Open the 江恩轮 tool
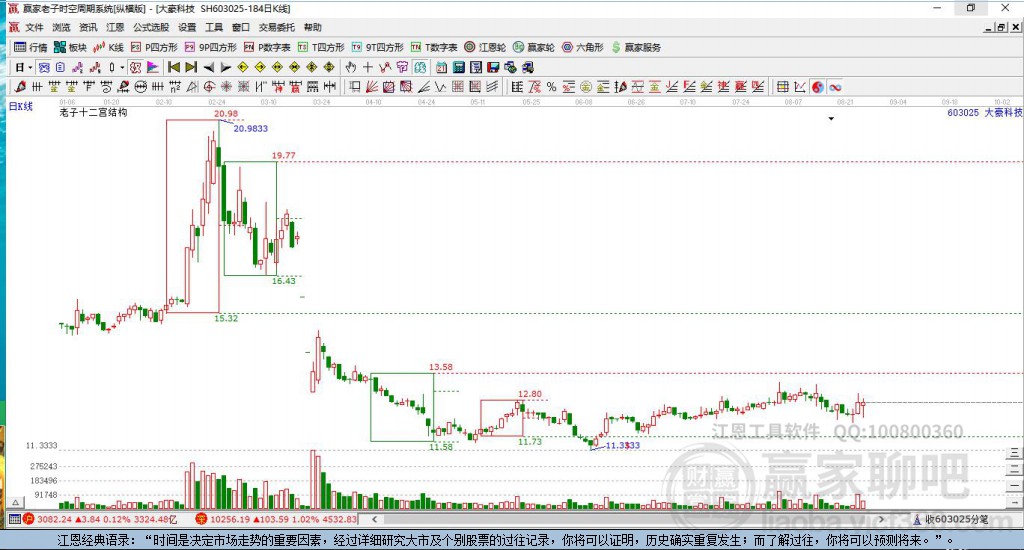 (x=485, y=47)
